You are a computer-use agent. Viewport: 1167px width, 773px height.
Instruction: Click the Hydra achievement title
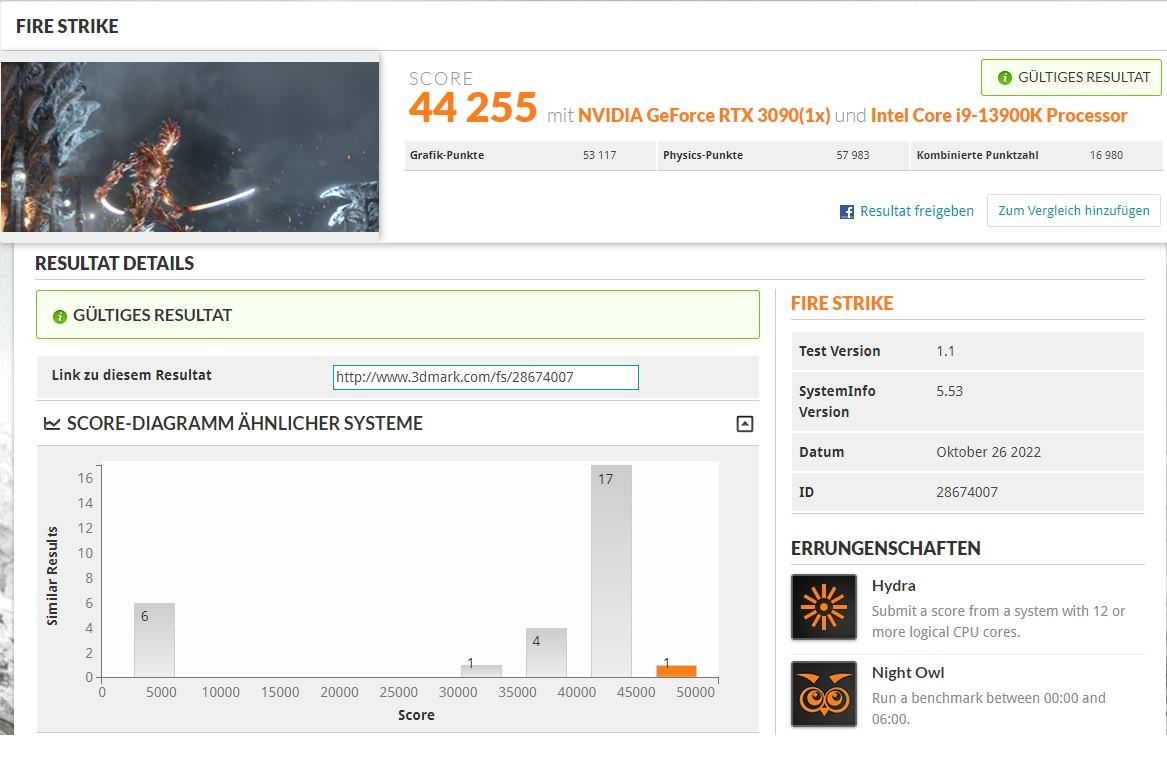(x=893, y=586)
